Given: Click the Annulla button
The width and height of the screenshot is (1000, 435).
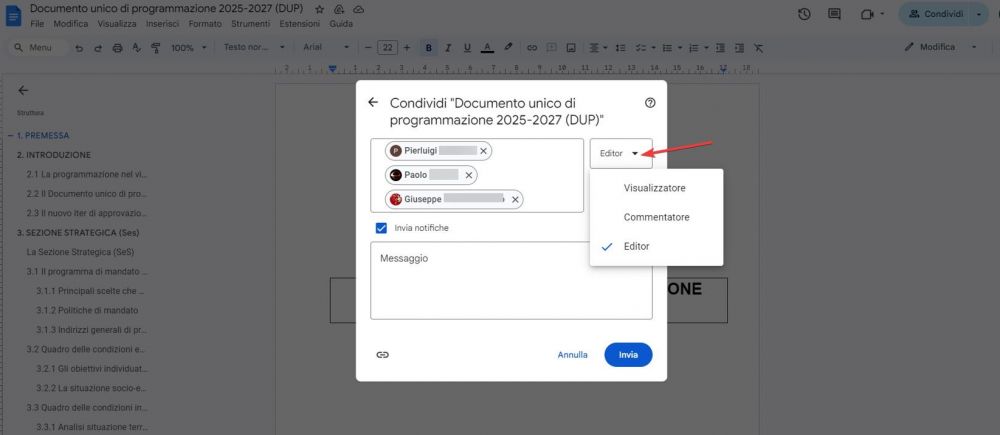Looking at the screenshot, I should click(x=573, y=355).
